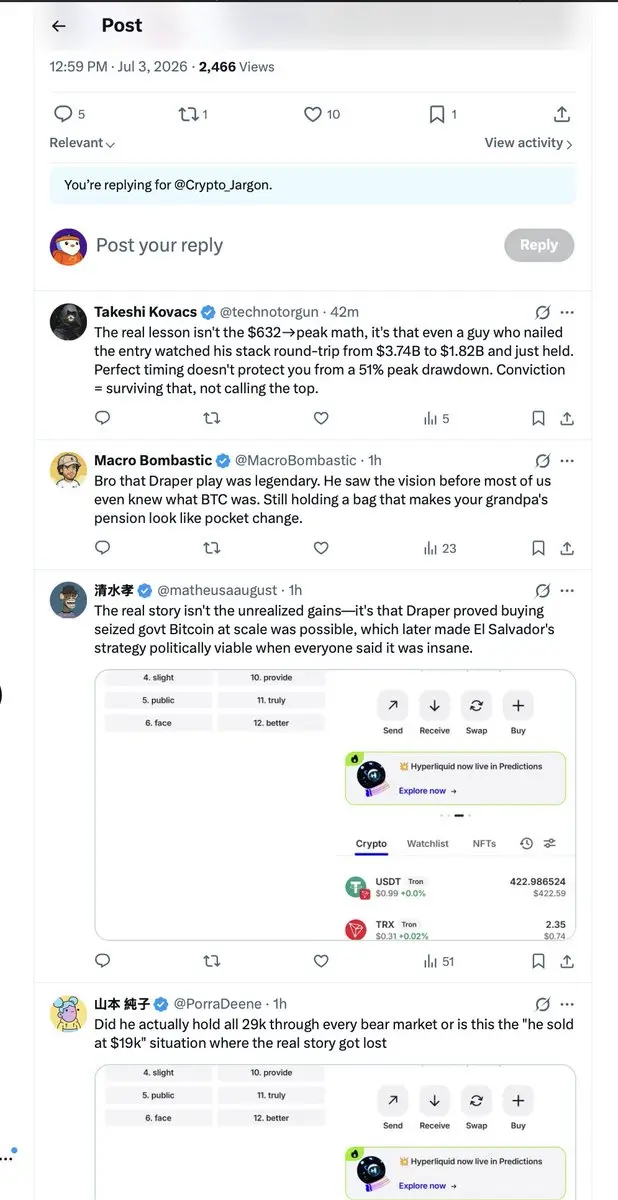618x1200 pixels.
Task: Like Macro Bombastic's reply
Action: [321, 548]
